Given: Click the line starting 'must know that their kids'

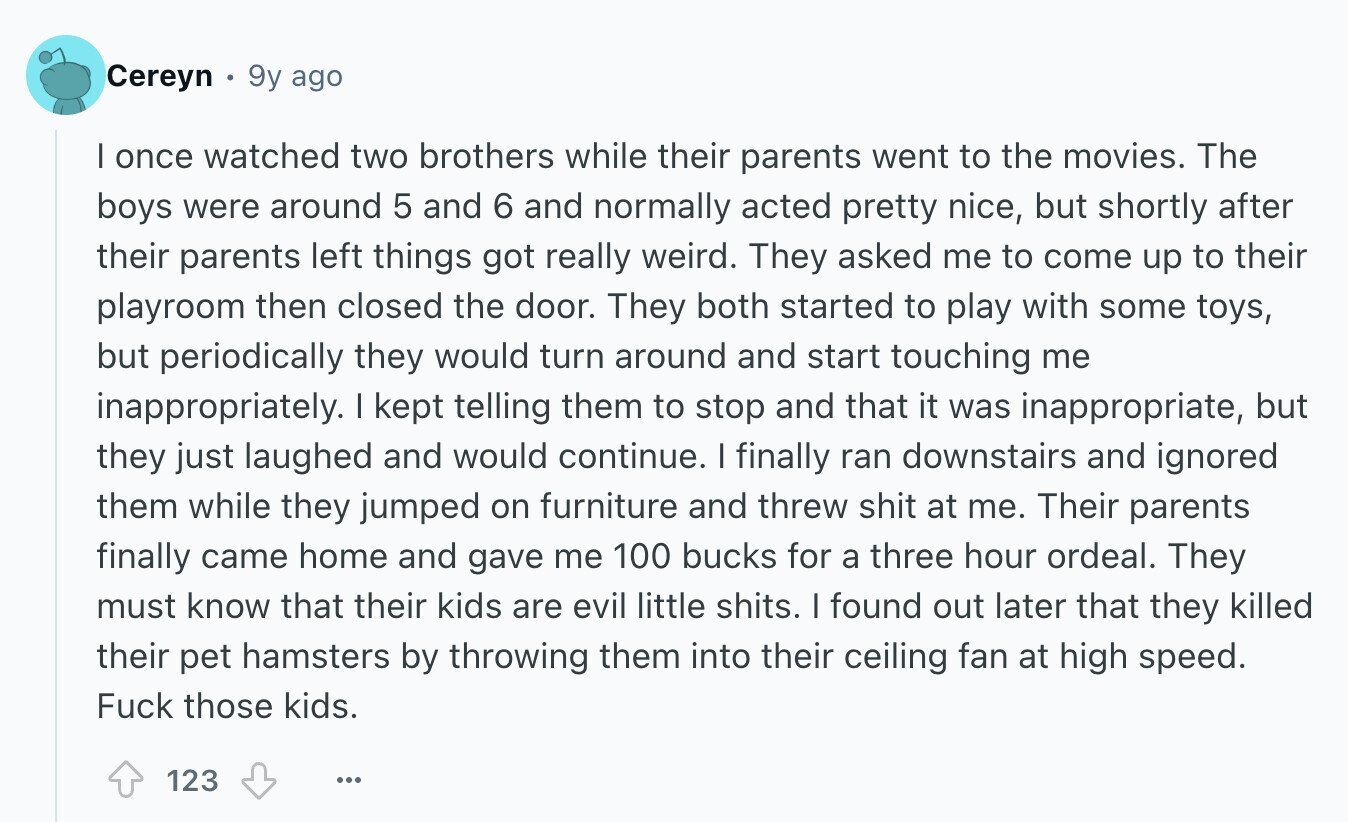Looking at the screenshot, I should (x=704, y=606).
